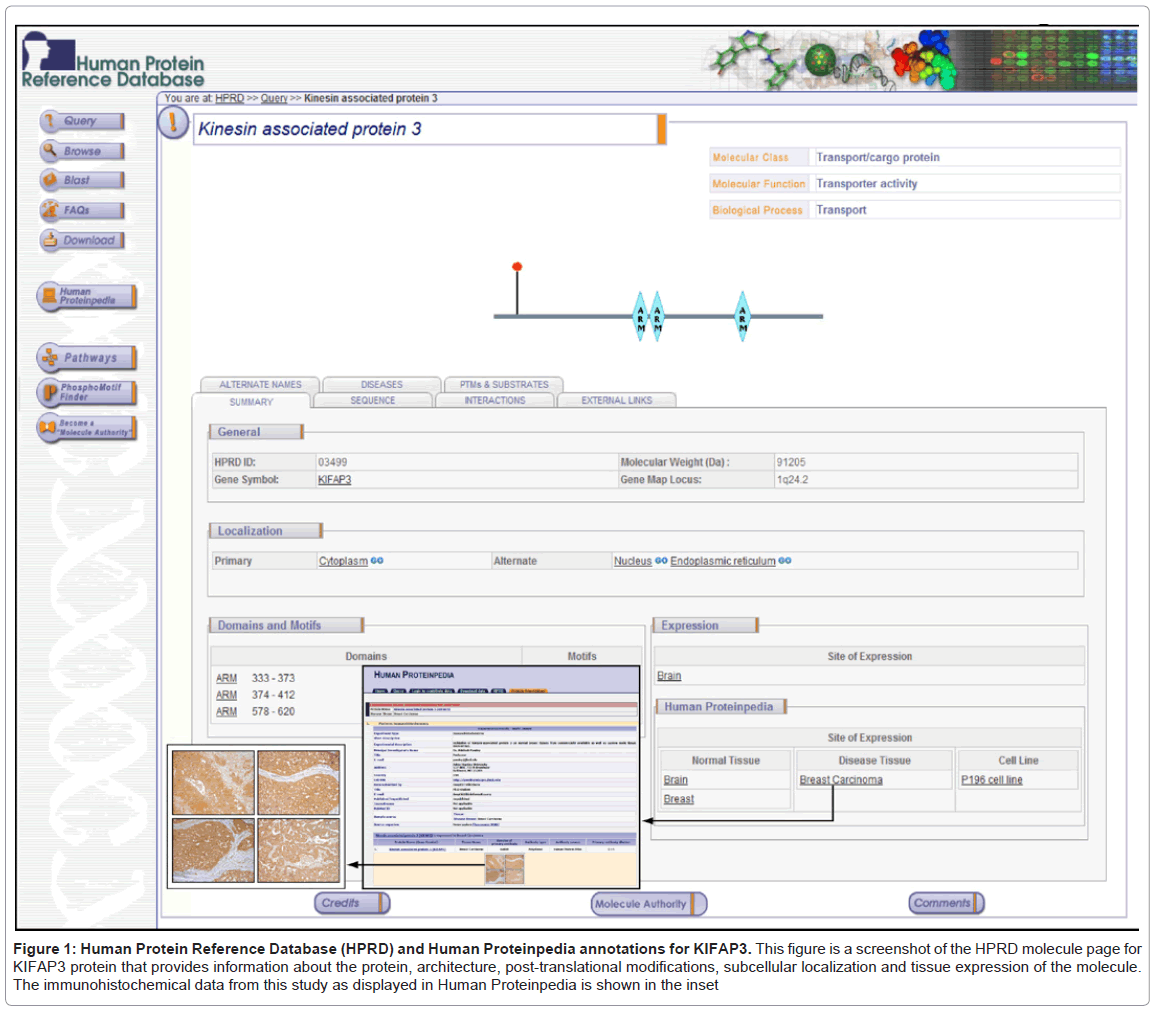This screenshot has height=1011, width=1156.
Task: Open the Interactions tab
Action: tap(494, 400)
